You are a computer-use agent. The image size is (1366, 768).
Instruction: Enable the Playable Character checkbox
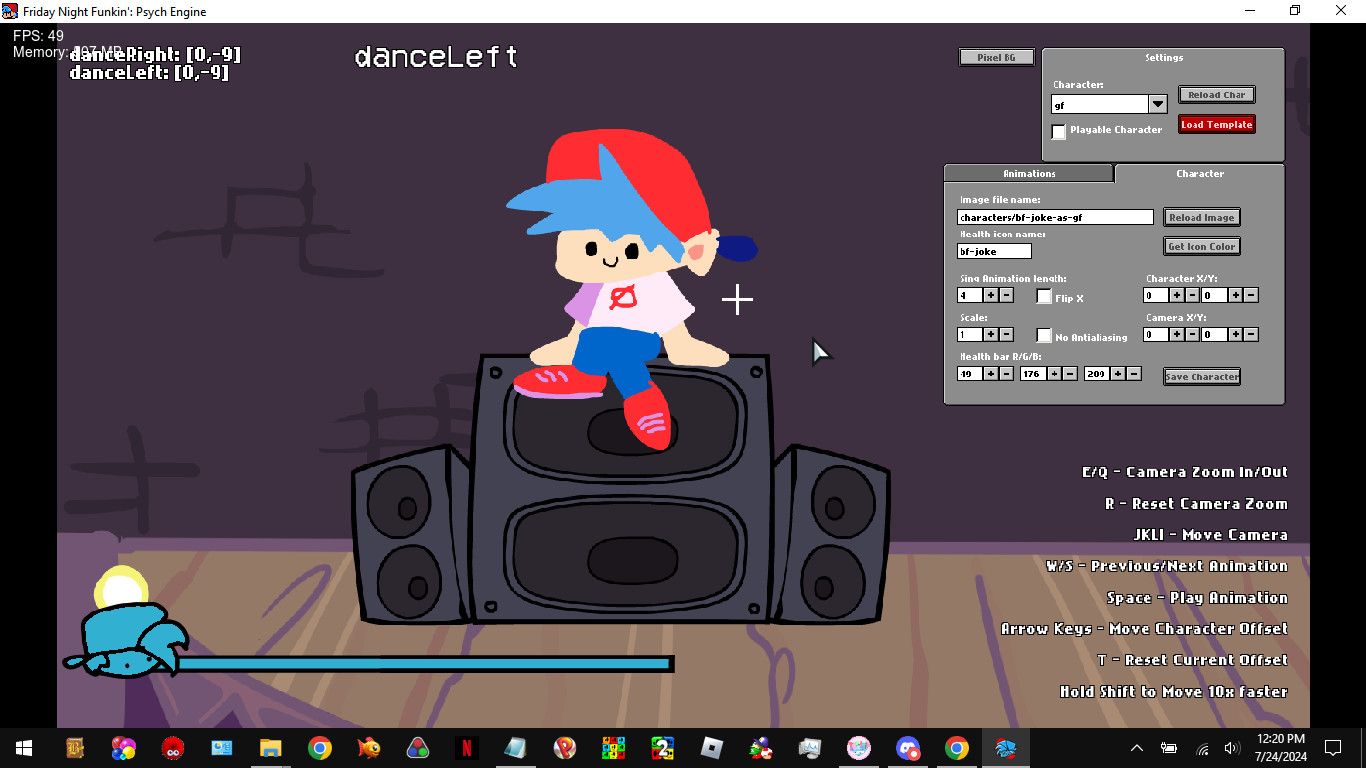[1059, 131]
